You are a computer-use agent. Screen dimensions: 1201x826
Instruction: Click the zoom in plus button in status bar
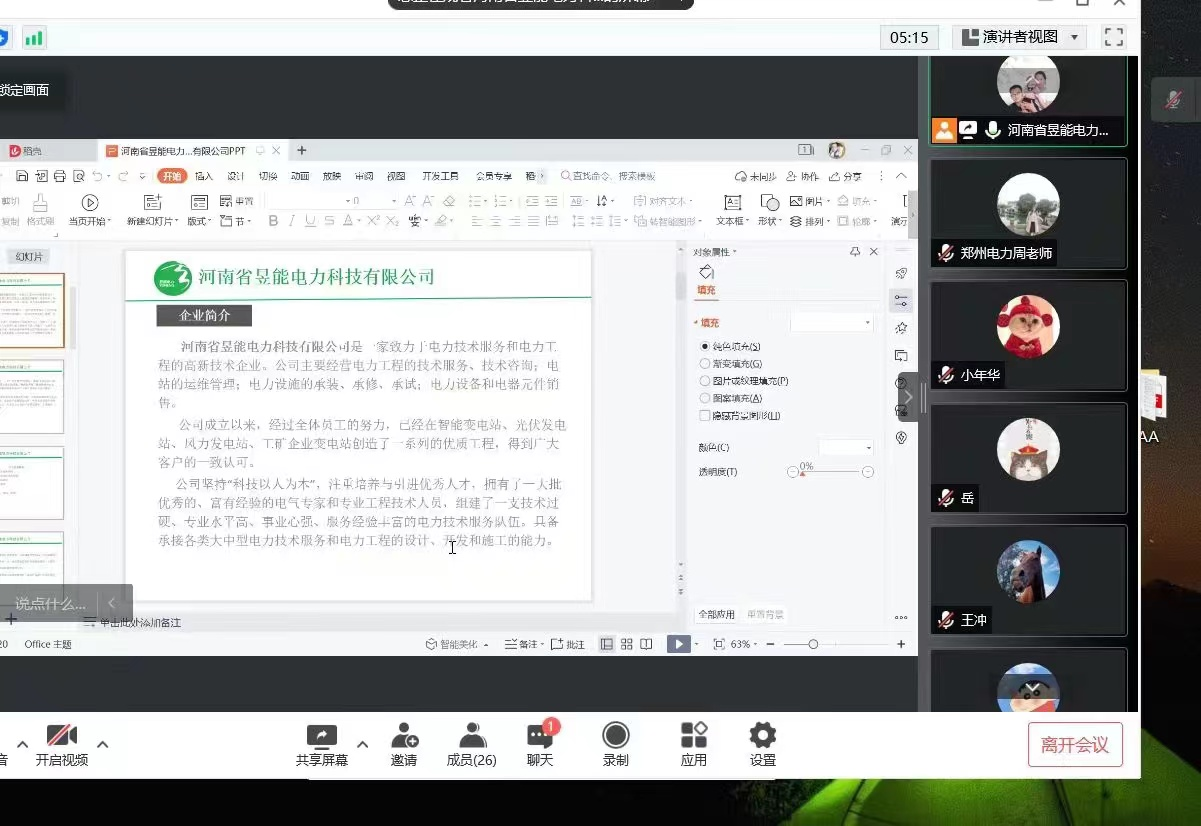pyautogui.click(x=901, y=644)
